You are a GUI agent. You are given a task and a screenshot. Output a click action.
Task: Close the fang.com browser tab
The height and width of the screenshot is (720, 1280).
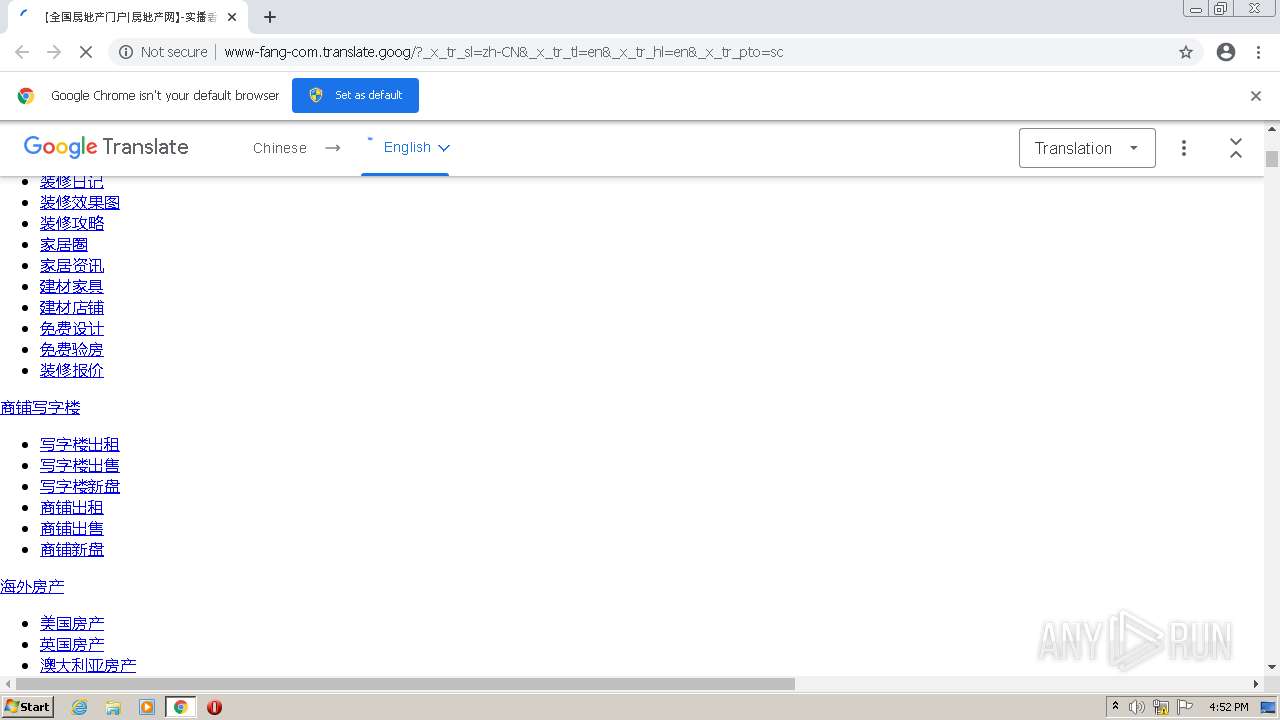pos(231,17)
